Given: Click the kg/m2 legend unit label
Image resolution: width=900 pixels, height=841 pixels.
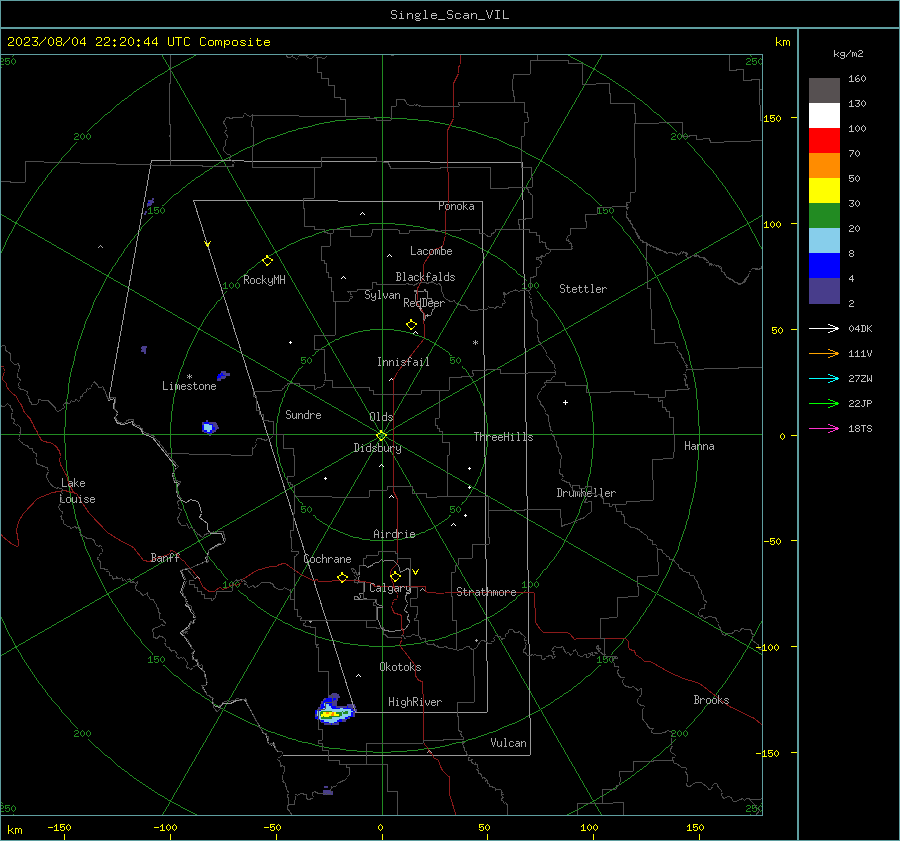Looking at the screenshot, I should pyautogui.click(x=848, y=54).
